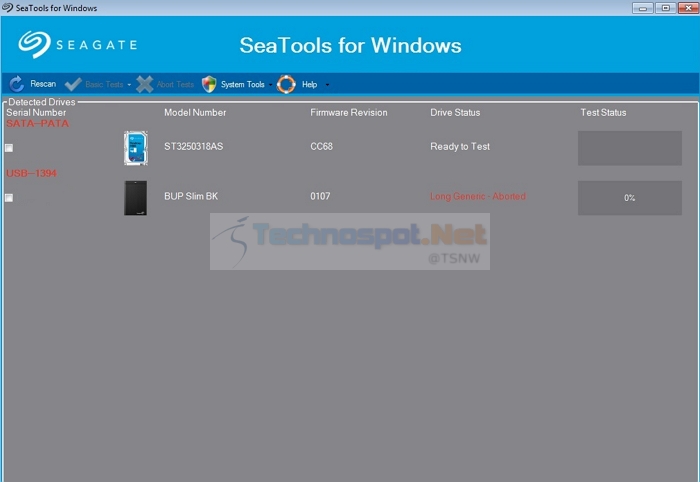Click the Rescan circular arrow icon
The height and width of the screenshot is (482, 700).
point(17,84)
